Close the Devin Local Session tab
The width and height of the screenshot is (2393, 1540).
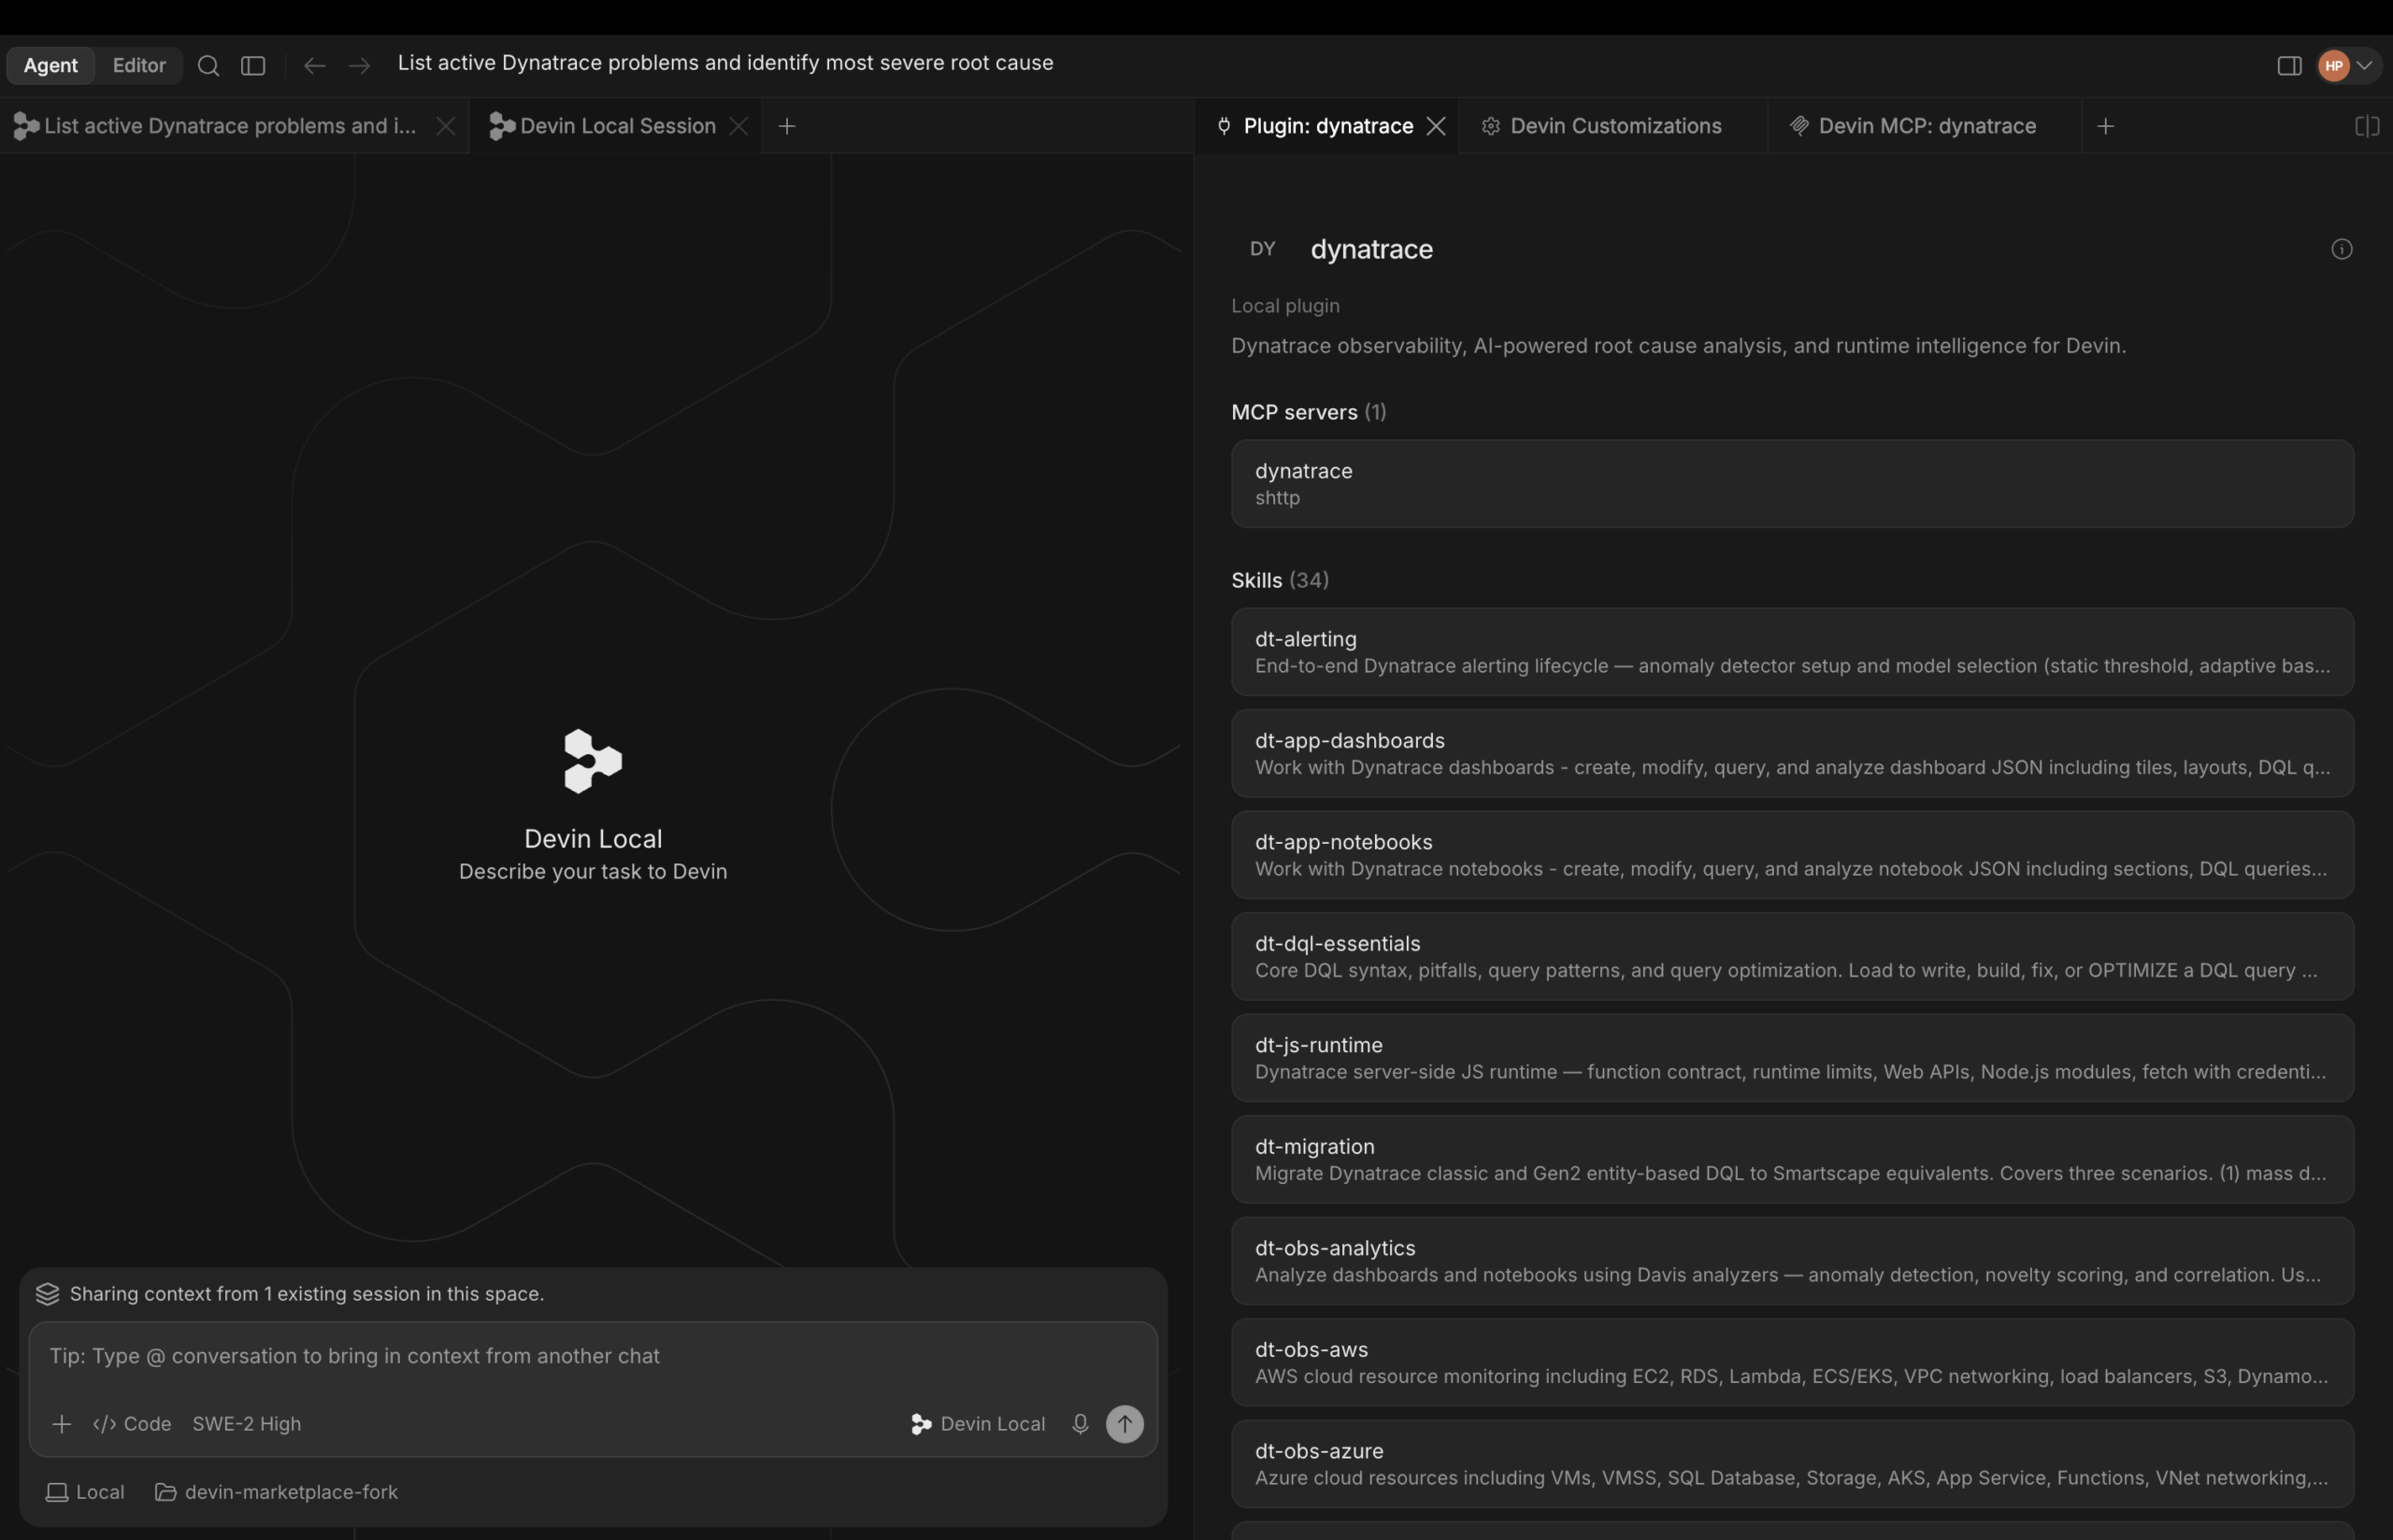coord(738,126)
